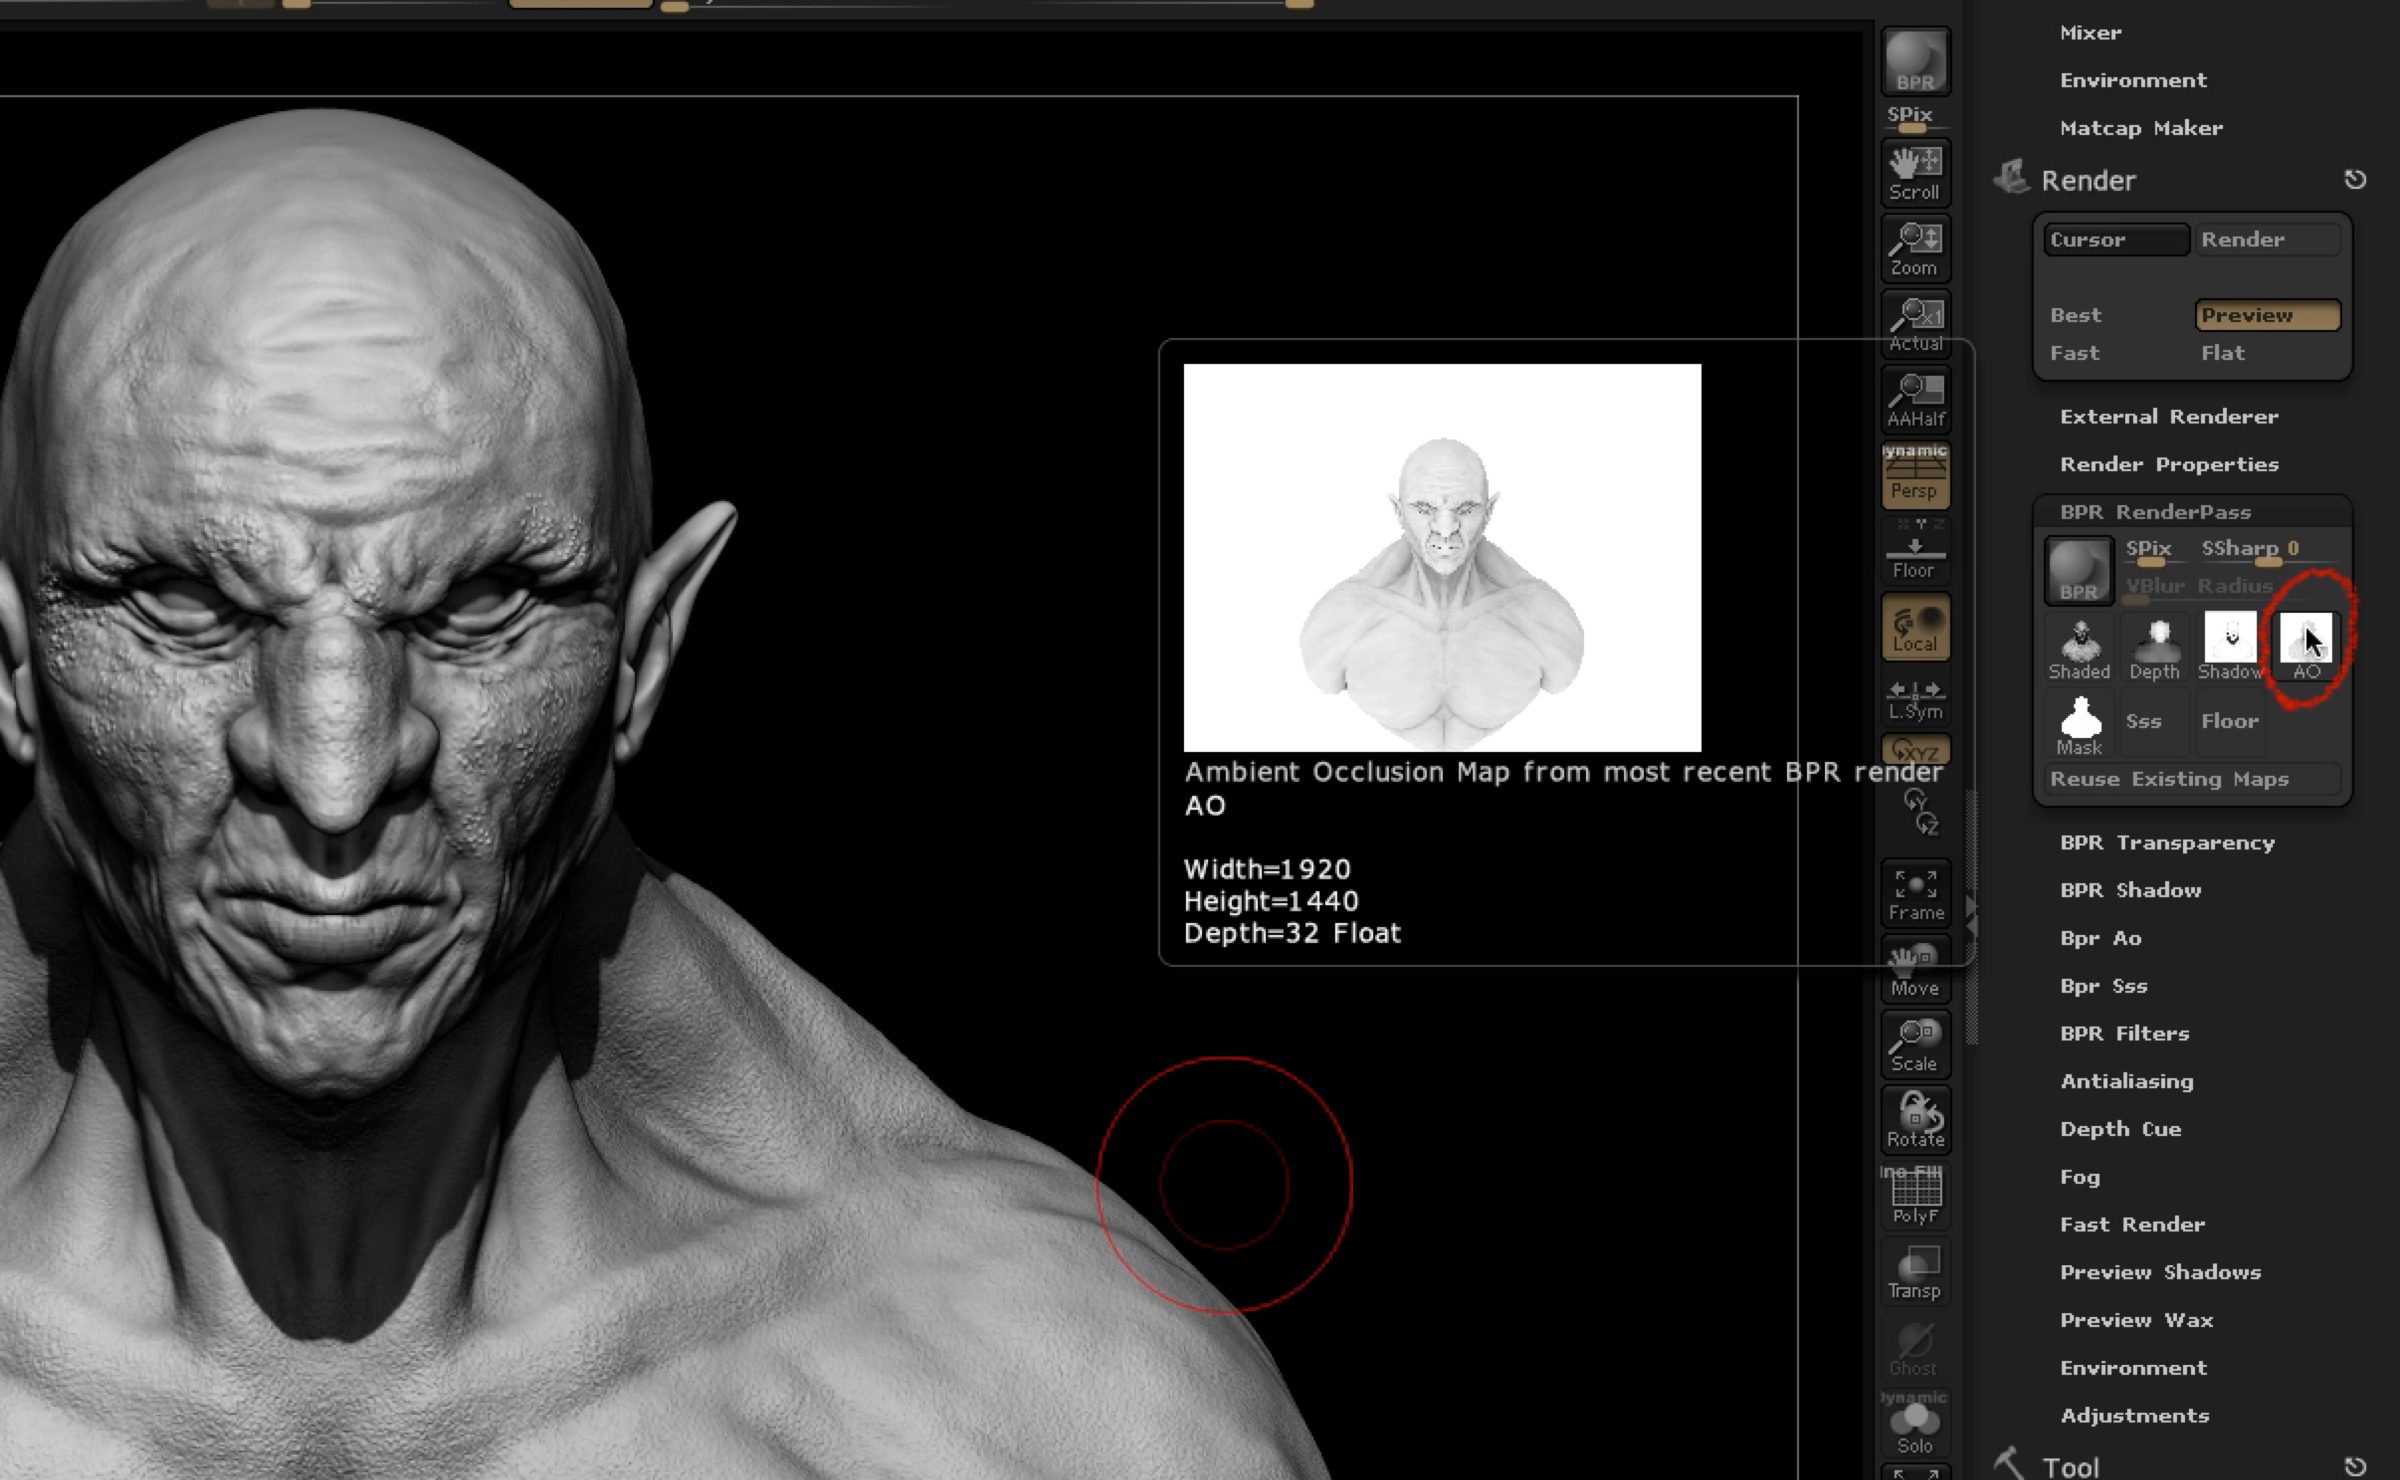Click Reuse Existing Maps button

click(2168, 779)
